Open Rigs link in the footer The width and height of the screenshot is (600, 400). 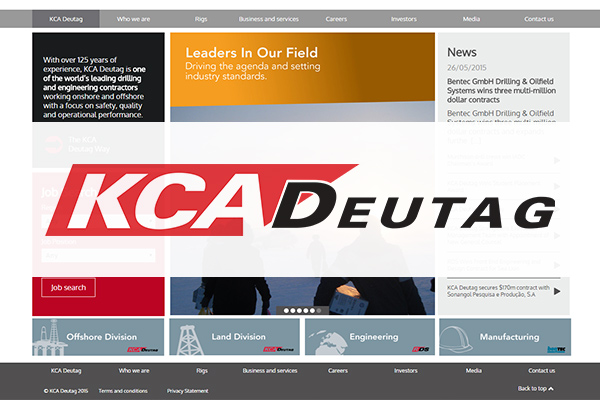click(202, 371)
